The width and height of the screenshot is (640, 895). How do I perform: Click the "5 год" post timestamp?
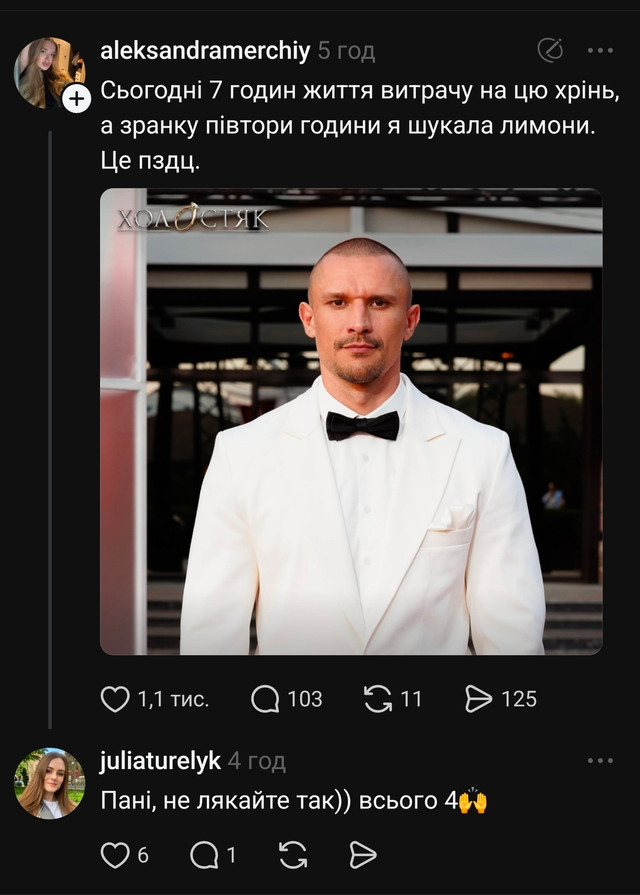[346, 49]
